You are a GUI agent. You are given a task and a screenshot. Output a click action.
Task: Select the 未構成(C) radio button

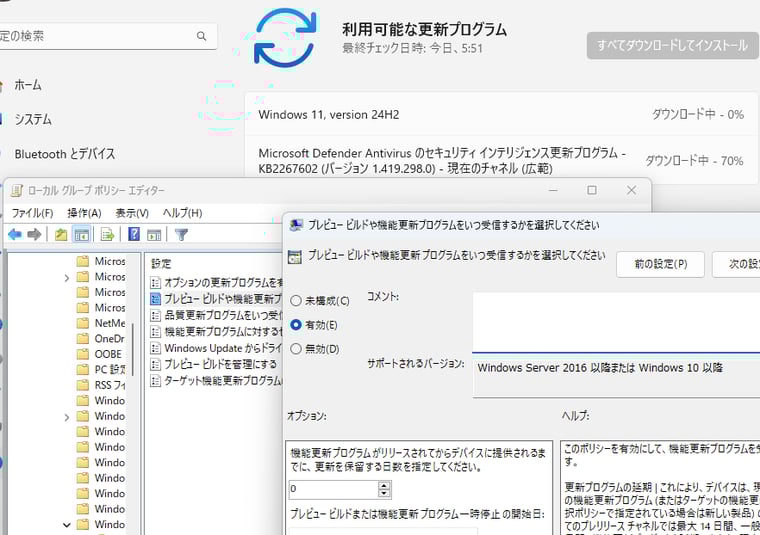(x=296, y=300)
